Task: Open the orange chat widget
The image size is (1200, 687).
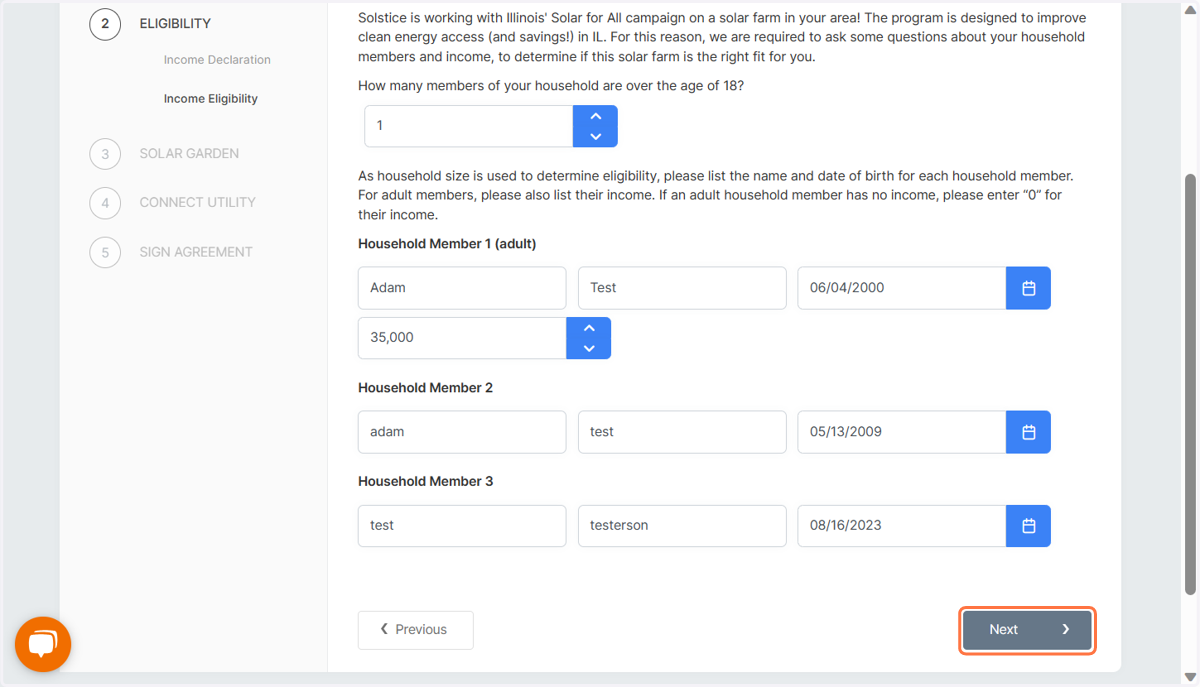Action: pos(43,644)
